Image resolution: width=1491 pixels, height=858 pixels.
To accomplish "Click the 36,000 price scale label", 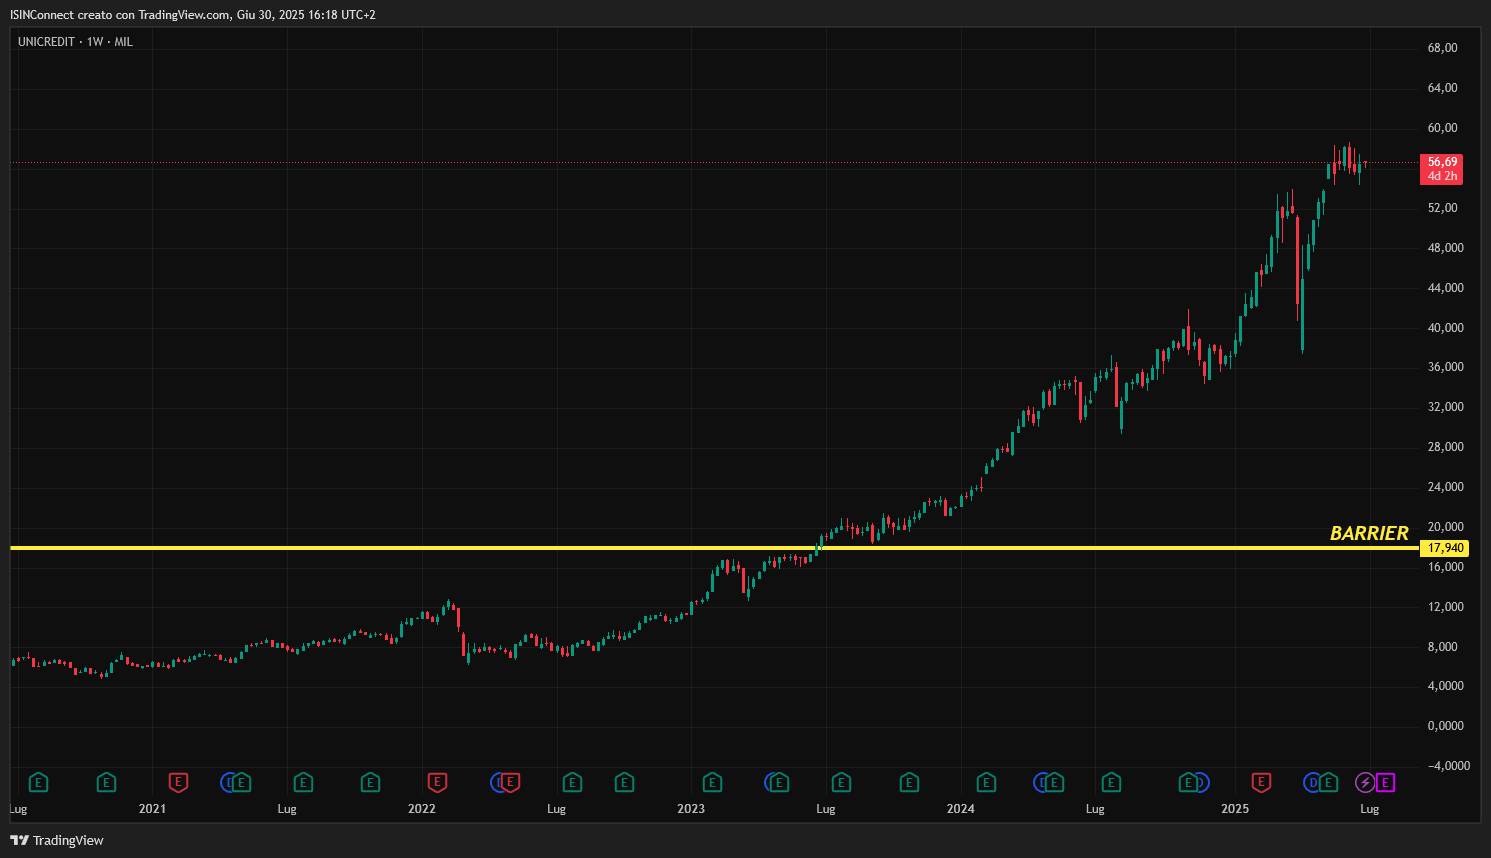I will [1445, 367].
